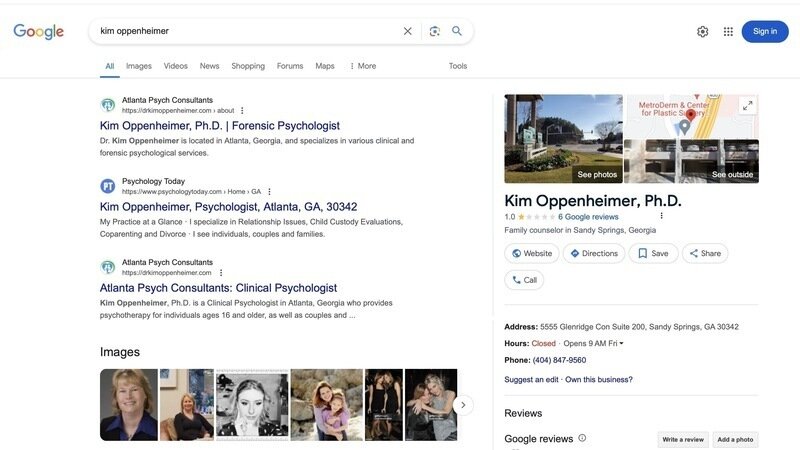Click the magnifying glass search icon
Viewport: 800px width, 450px height.
click(x=457, y=31)
